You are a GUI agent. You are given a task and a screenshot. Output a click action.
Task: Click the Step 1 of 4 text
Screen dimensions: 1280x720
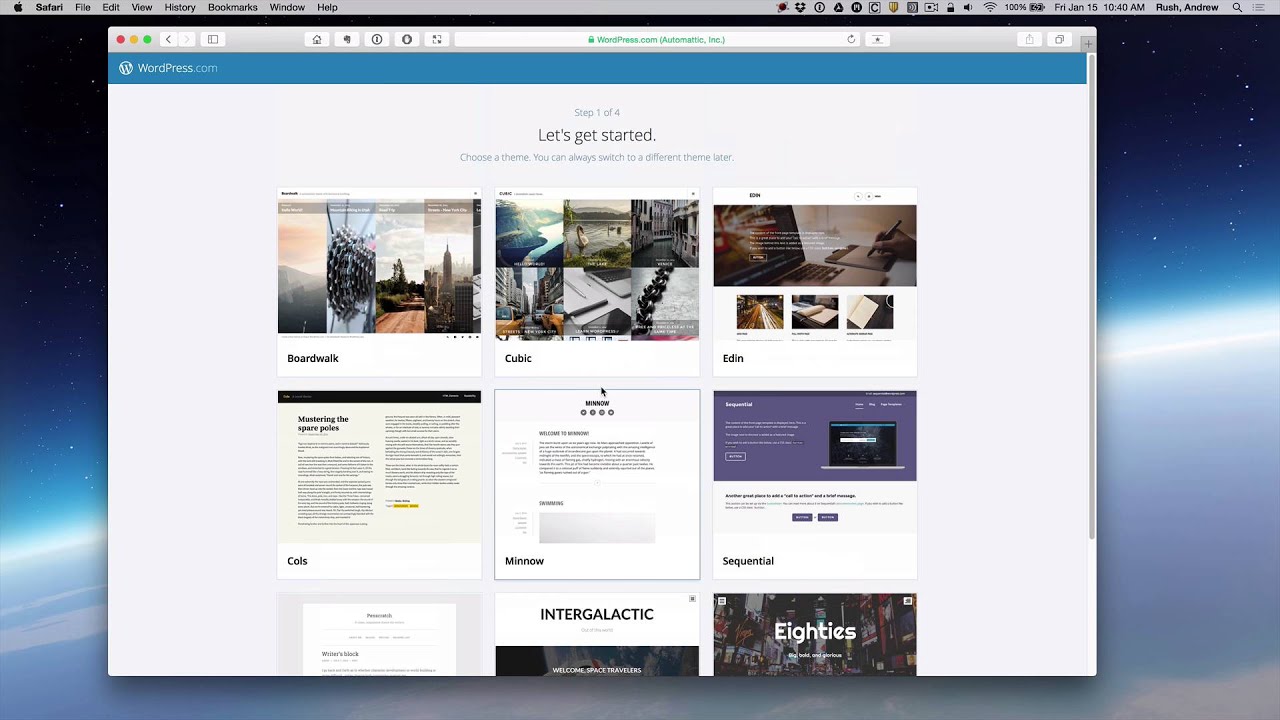tap(597, 112)
